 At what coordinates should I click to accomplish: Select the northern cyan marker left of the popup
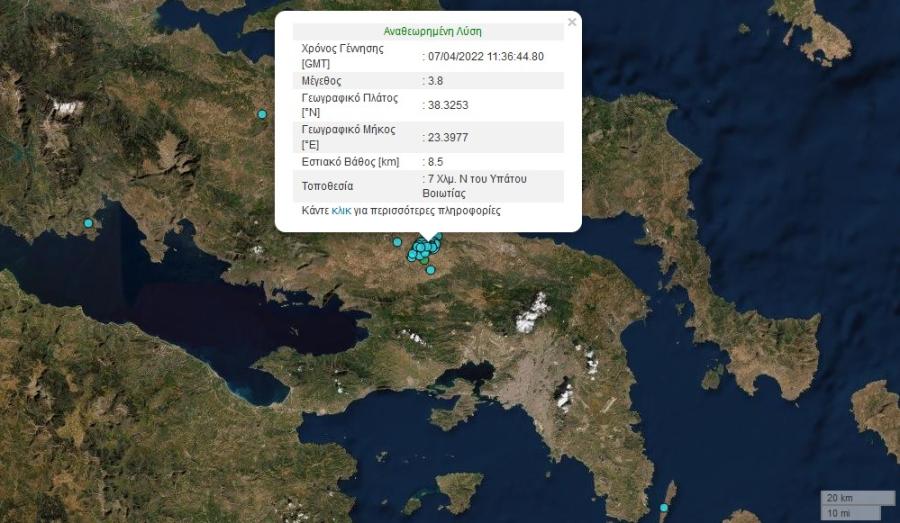click(x=262, y=114)
